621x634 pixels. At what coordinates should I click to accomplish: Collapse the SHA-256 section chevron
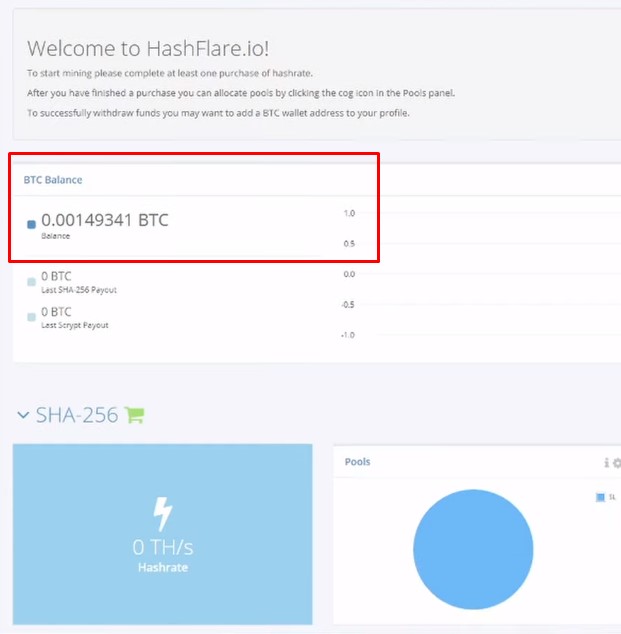(23, 415)
